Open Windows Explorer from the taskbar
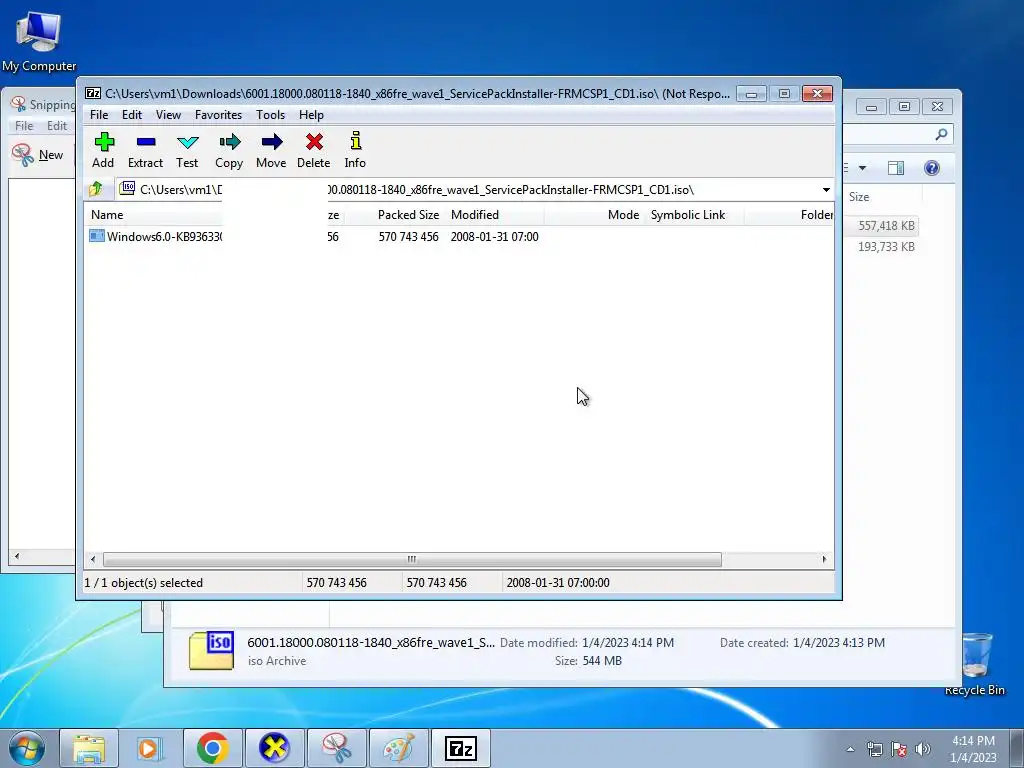The width and height of the screenshot is (1024, 768). [89, 748]
